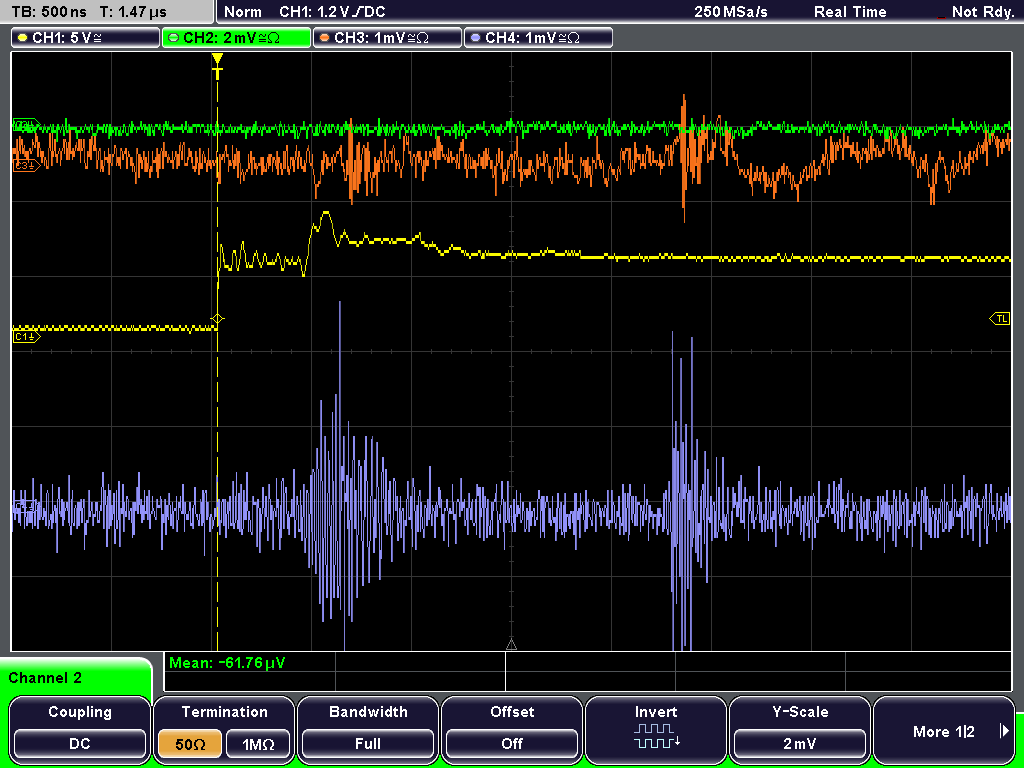This screenshot has width=1024, height=768.
Task: Select the CH2: 2 mV channel tab
Action: 236,38
